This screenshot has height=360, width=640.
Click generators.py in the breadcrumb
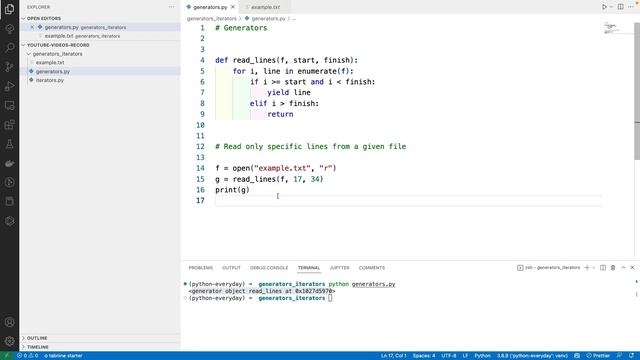(x=268, y=19)
